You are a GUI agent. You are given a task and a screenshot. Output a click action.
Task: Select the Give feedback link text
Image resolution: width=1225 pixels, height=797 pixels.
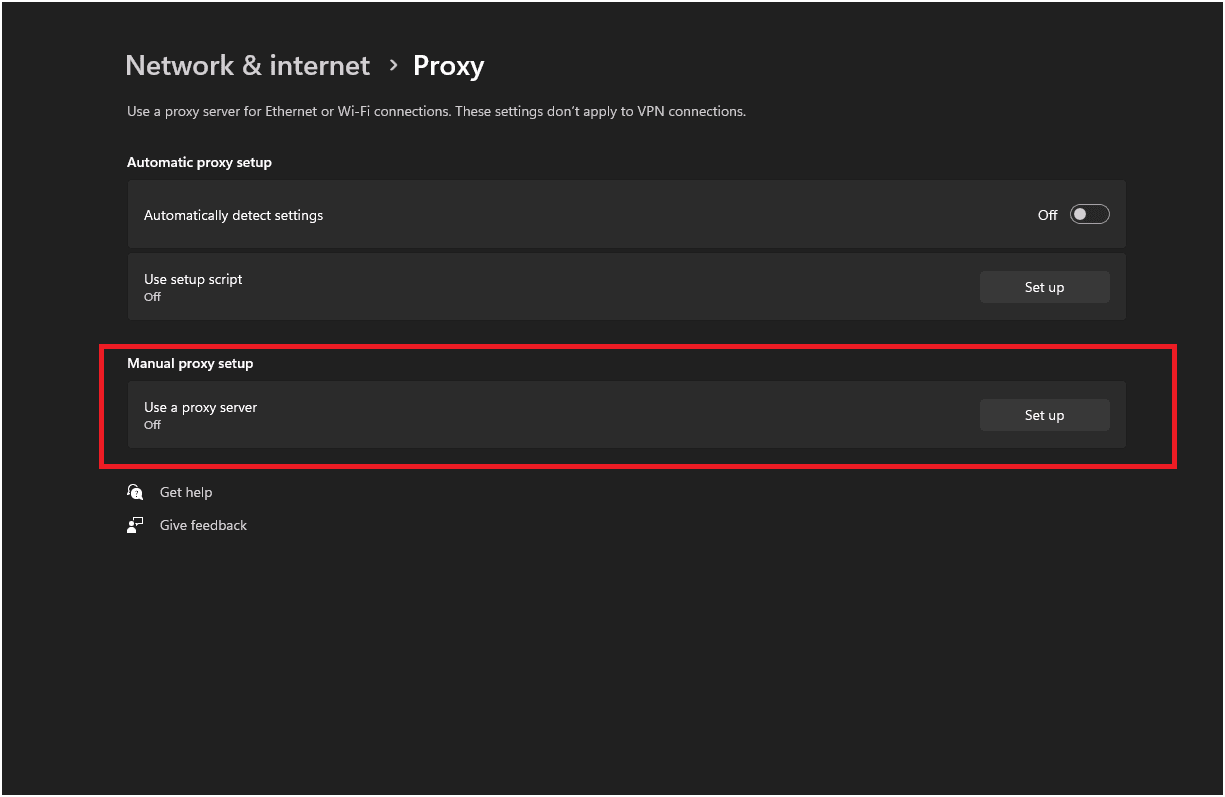pos(203,524)
